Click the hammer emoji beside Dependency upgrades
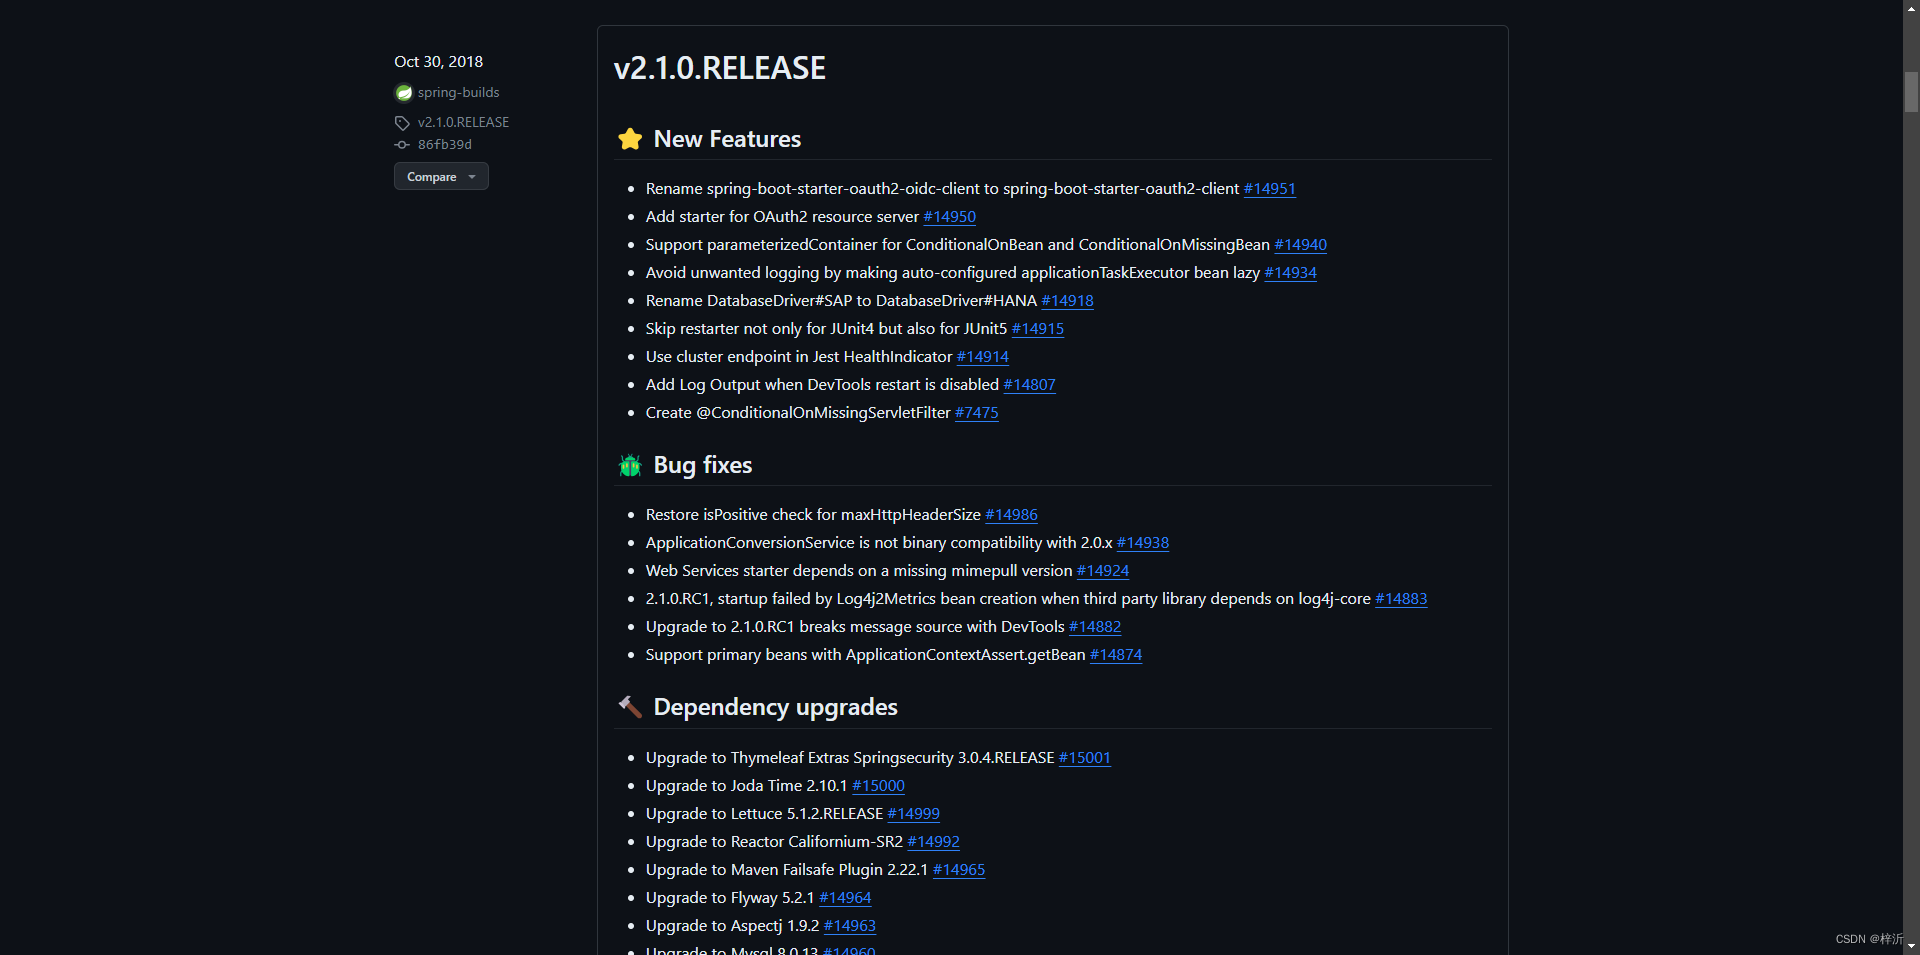This screenshot has width=1920, height=955. point(629,707)
